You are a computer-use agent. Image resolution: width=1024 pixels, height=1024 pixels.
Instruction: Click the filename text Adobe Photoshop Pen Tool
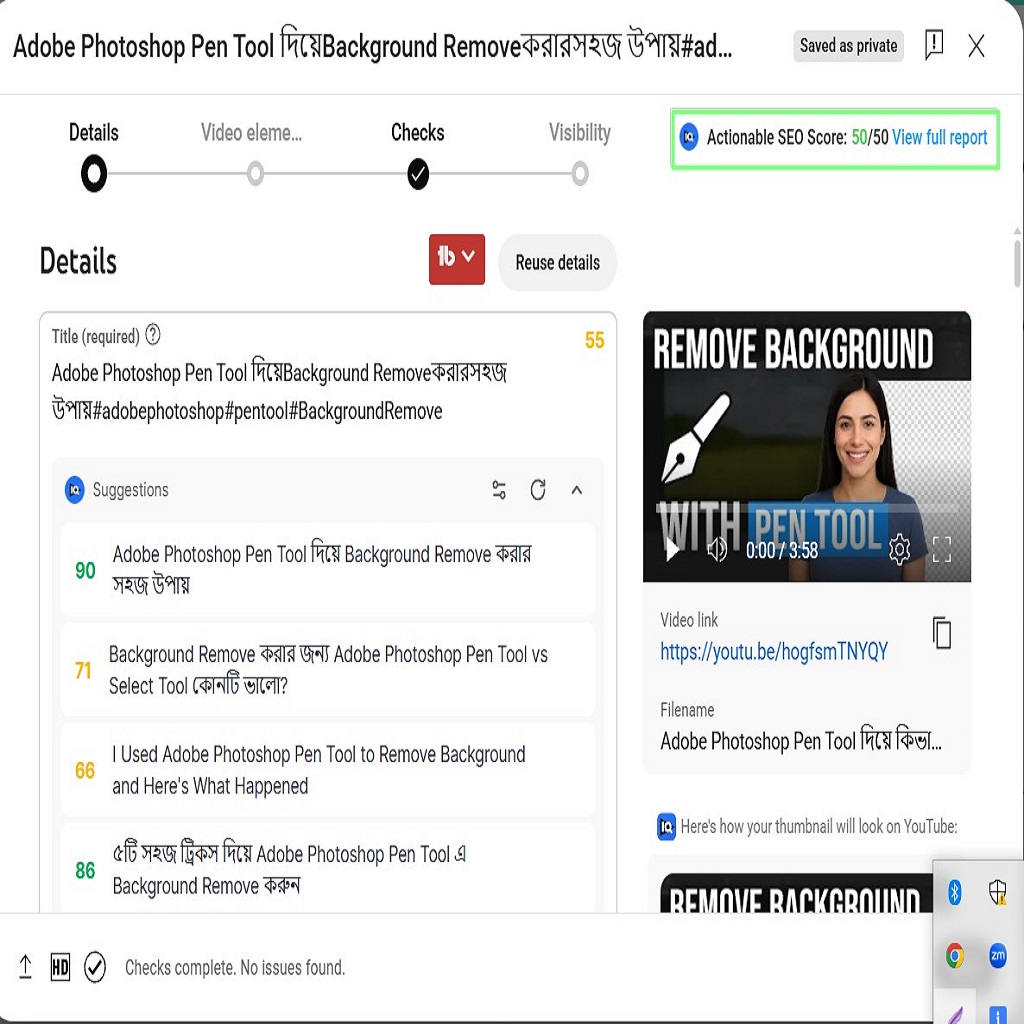[801, 741]
